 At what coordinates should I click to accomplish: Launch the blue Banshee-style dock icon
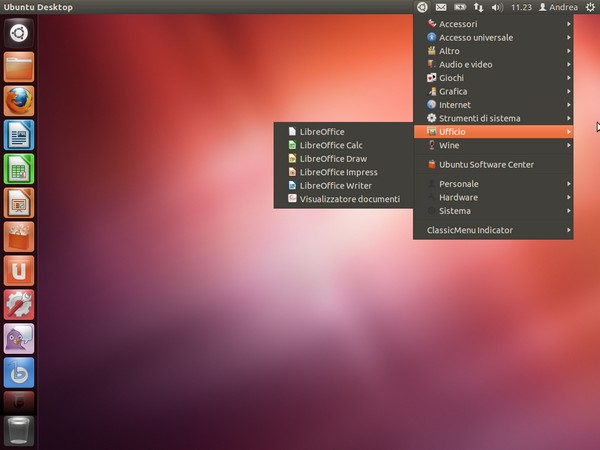[x=19, y=373]
